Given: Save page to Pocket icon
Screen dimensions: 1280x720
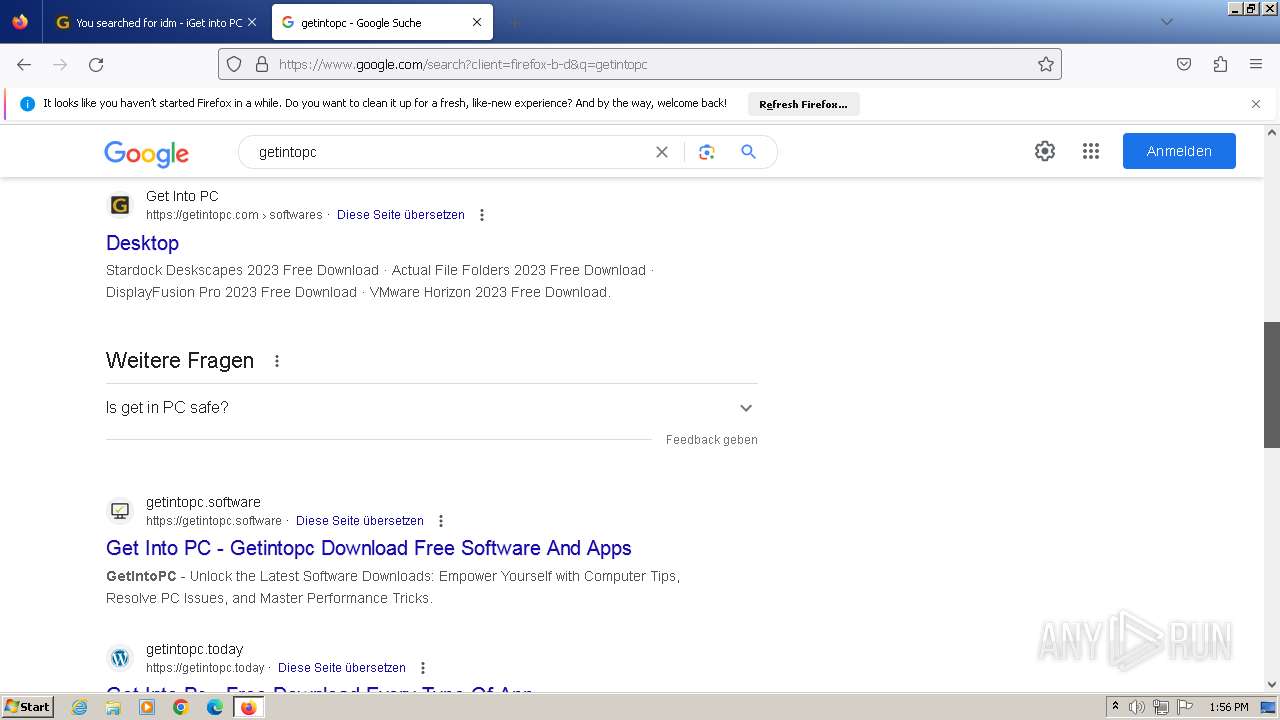Looking at the screenshot, I should [x=1184, y=64].
